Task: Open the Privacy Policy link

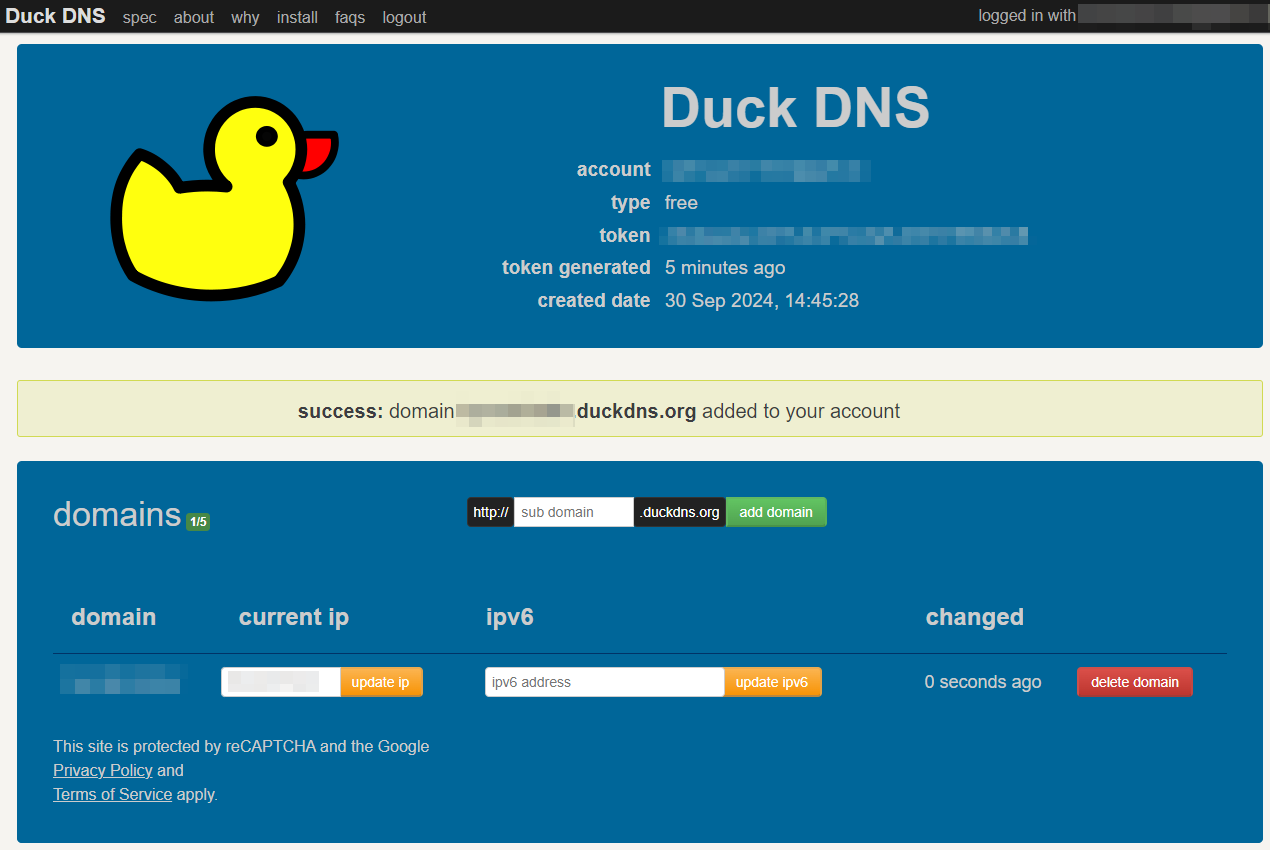Action: click(103, 770)
